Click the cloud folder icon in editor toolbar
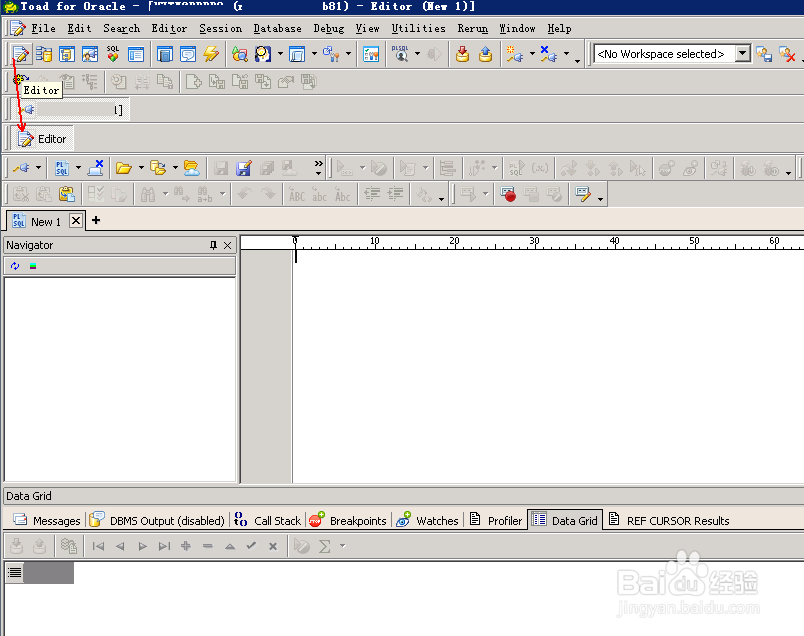This screenshot has width=804, height=636. coord(191,168)
